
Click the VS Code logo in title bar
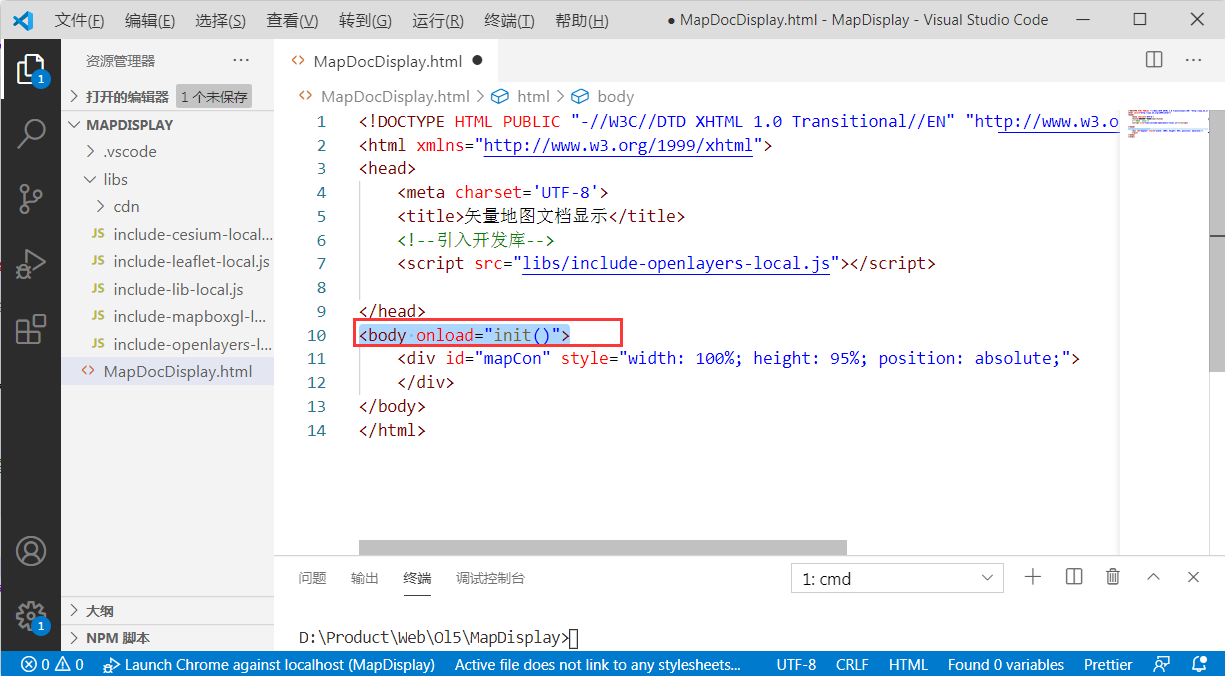point(22,20)
